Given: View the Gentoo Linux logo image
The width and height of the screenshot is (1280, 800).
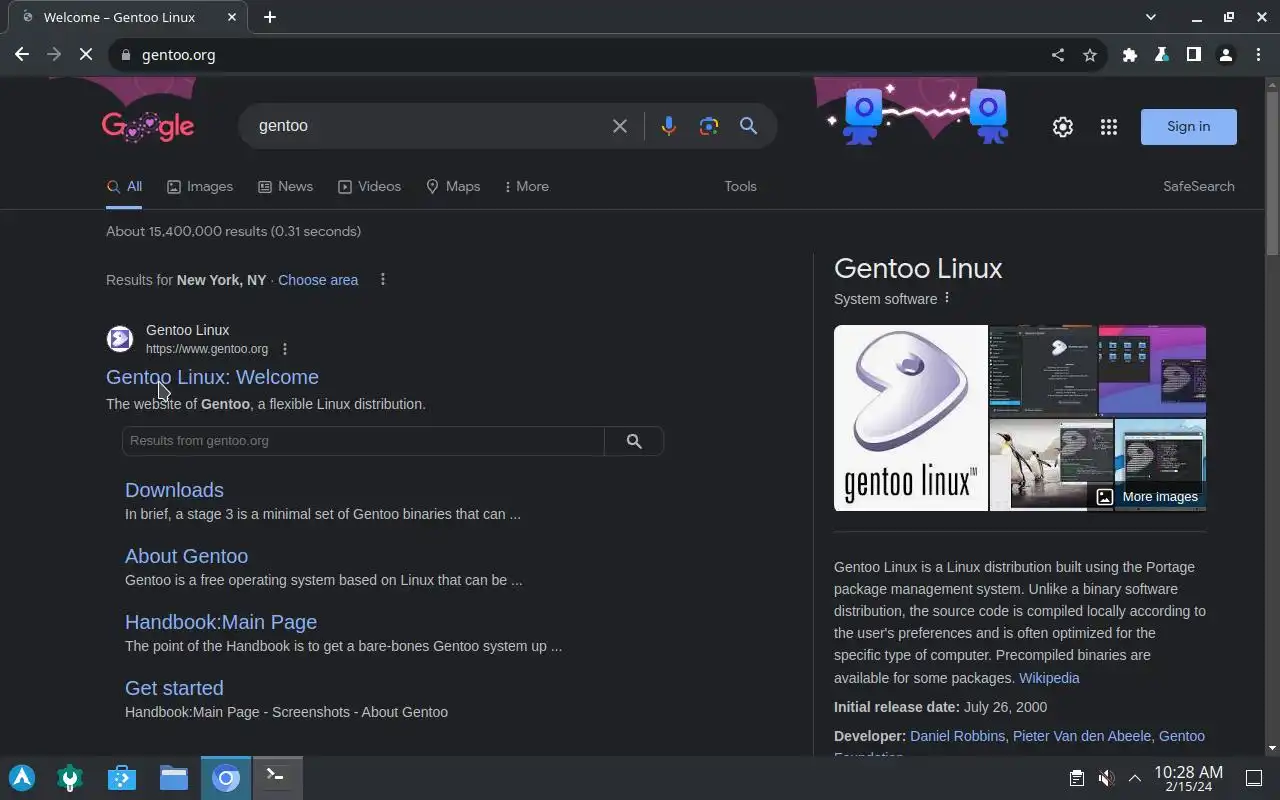Looking at the screenshot, I should [911, 418].
